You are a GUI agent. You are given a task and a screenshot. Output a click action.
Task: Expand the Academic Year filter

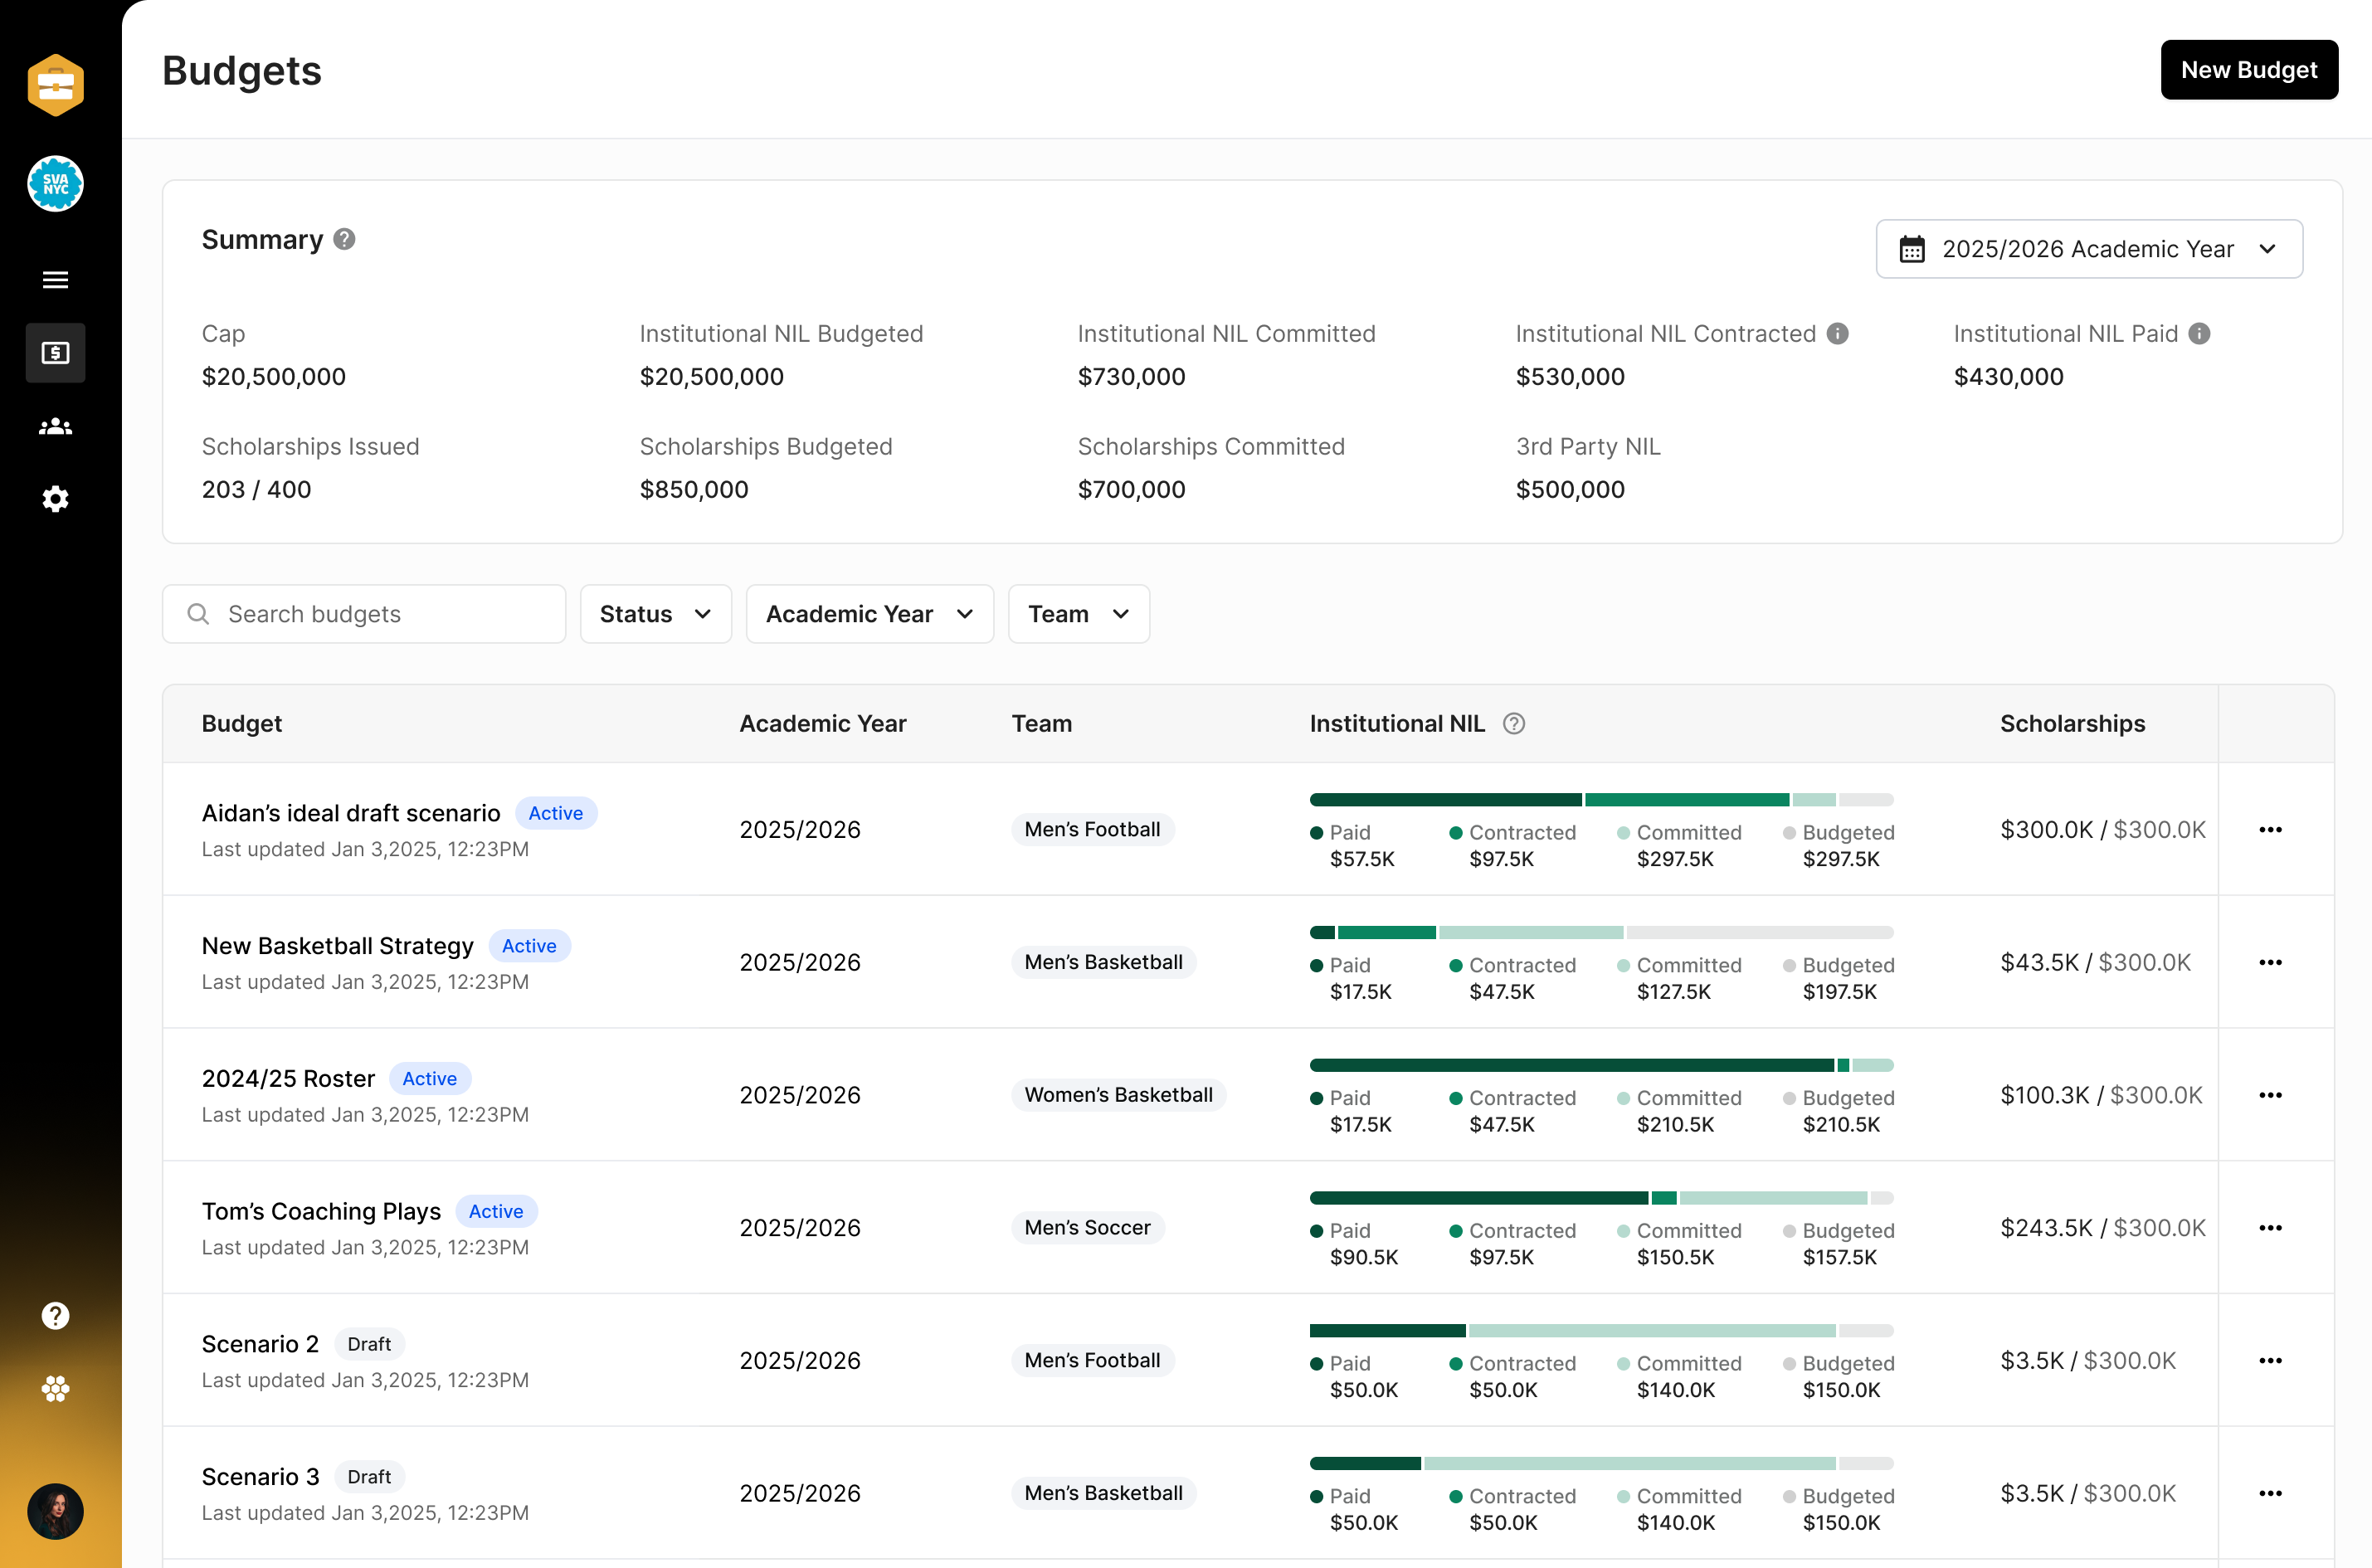tap(869, 613)
